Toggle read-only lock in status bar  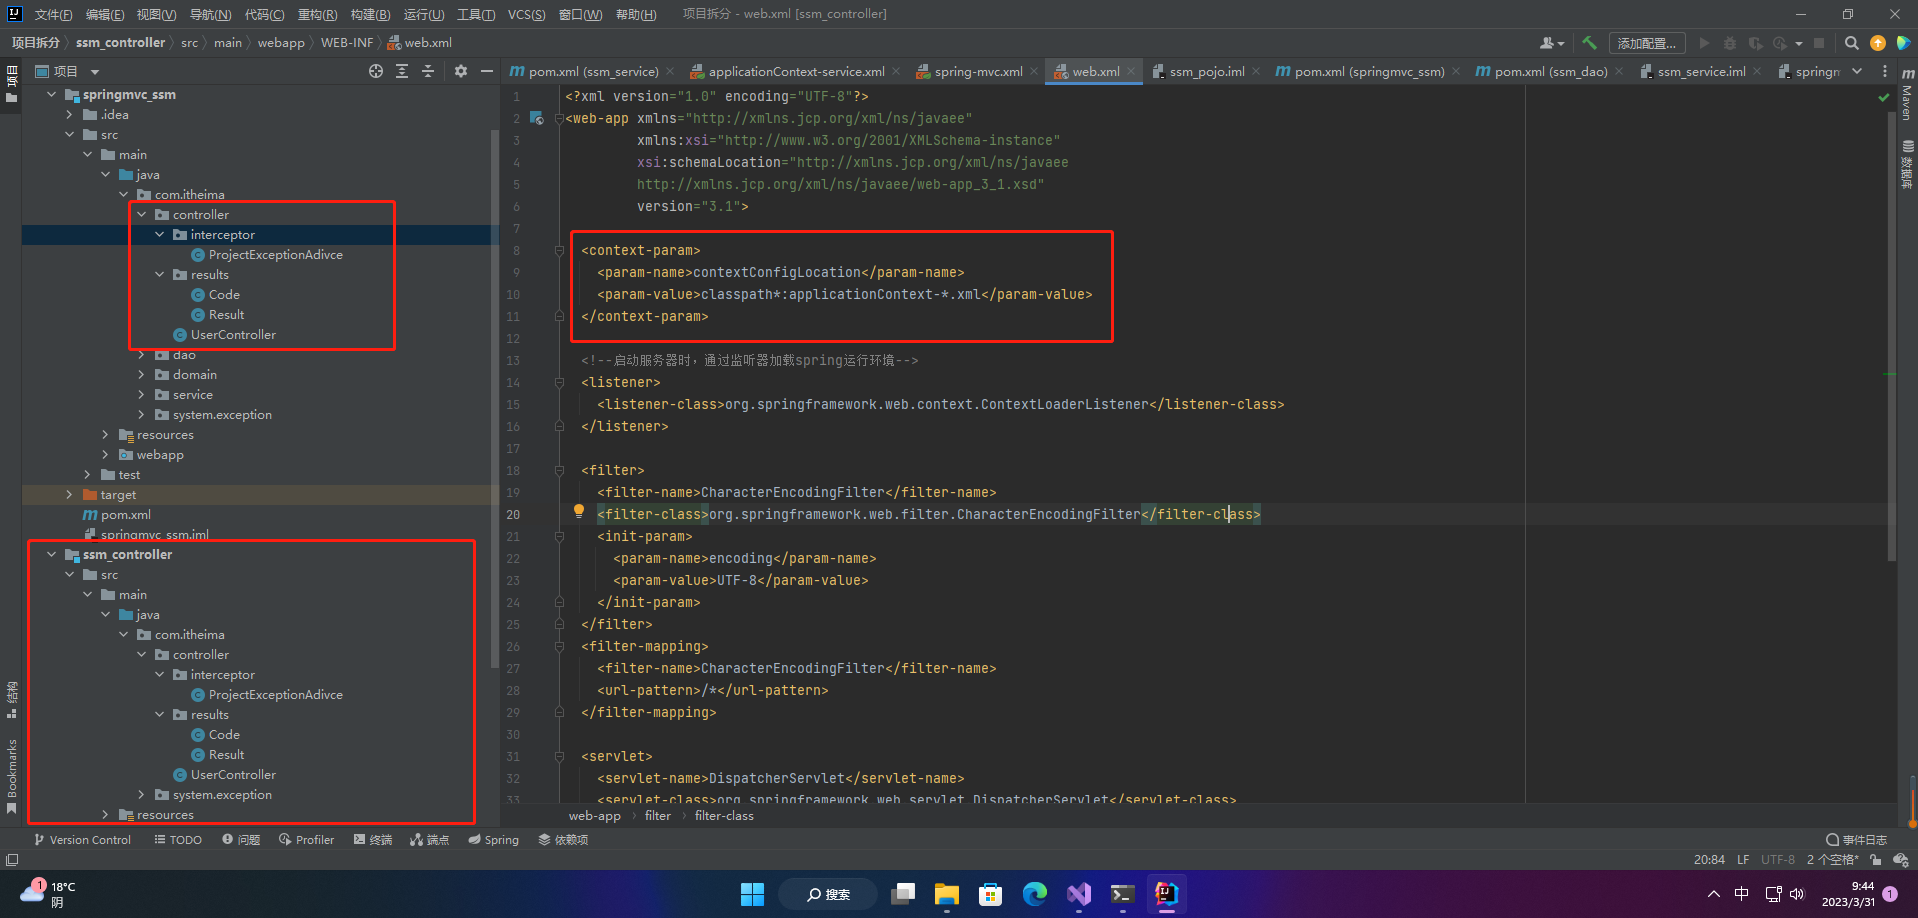pyautogui.click(x=1876, y=860)
